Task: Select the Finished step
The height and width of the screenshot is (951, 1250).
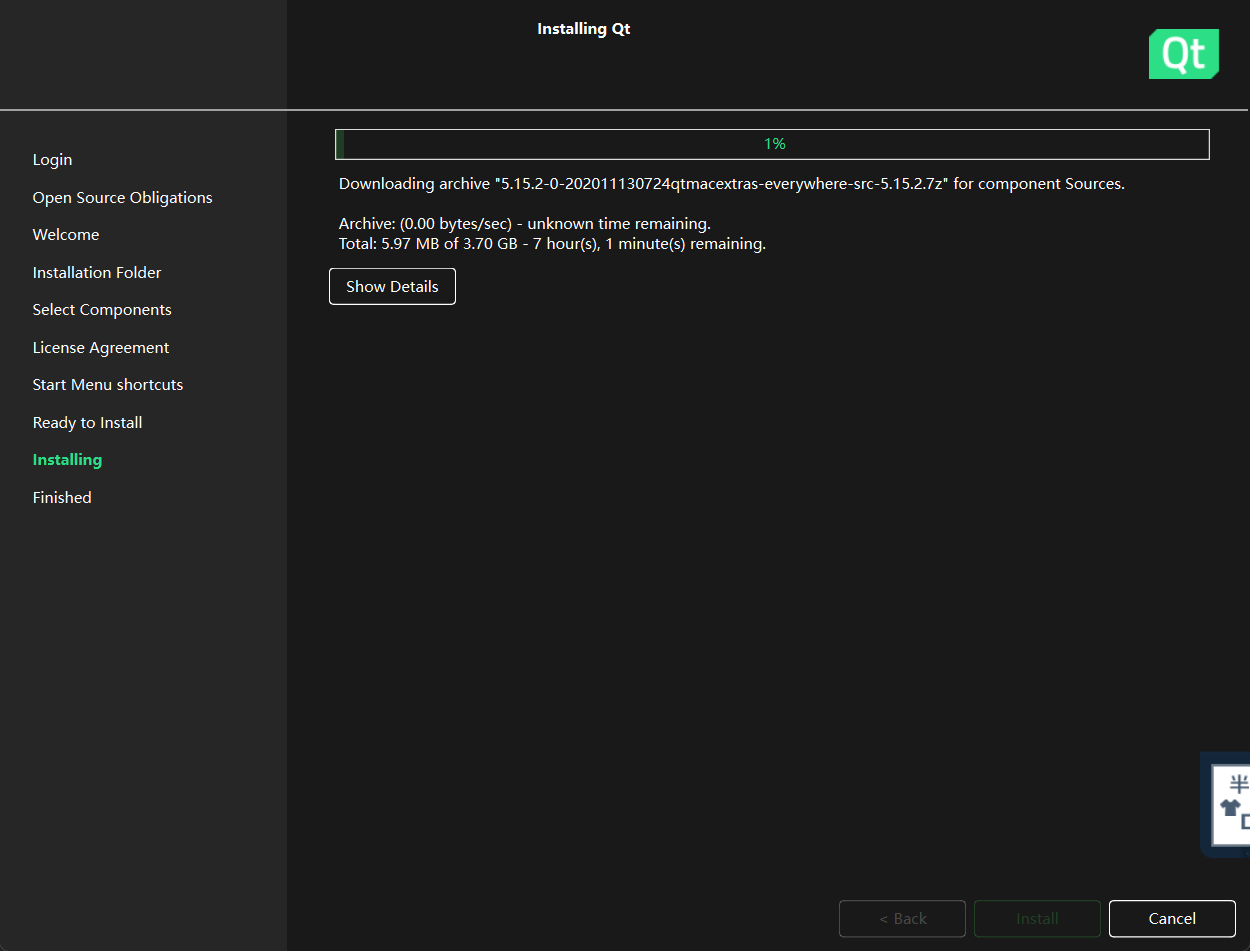Action: click(x=62, y=498)
